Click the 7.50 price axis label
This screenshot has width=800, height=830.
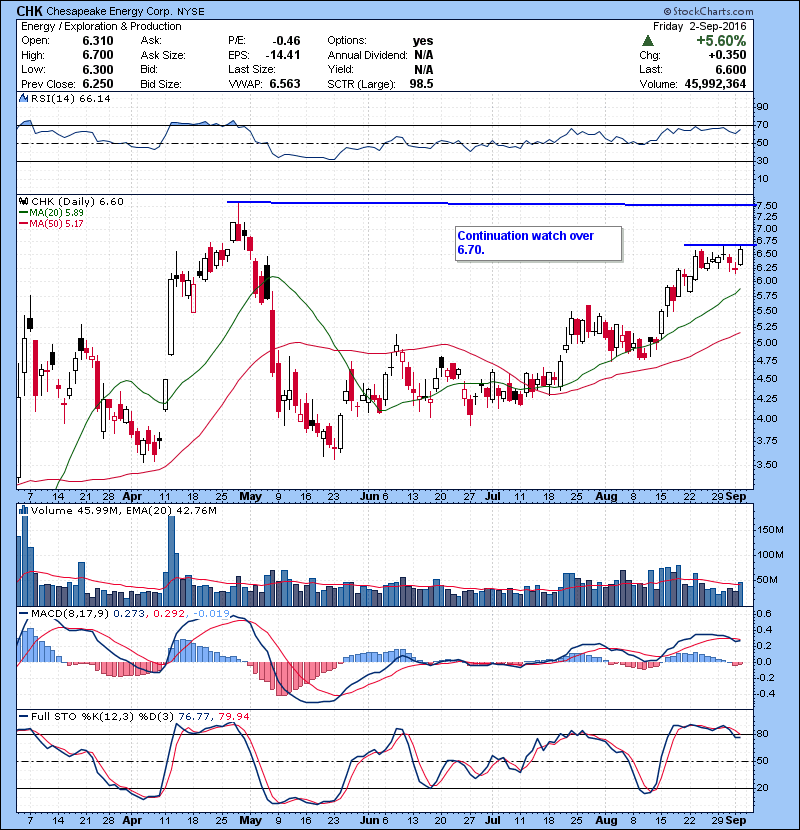pyautogui.click(x=767, y=205)
